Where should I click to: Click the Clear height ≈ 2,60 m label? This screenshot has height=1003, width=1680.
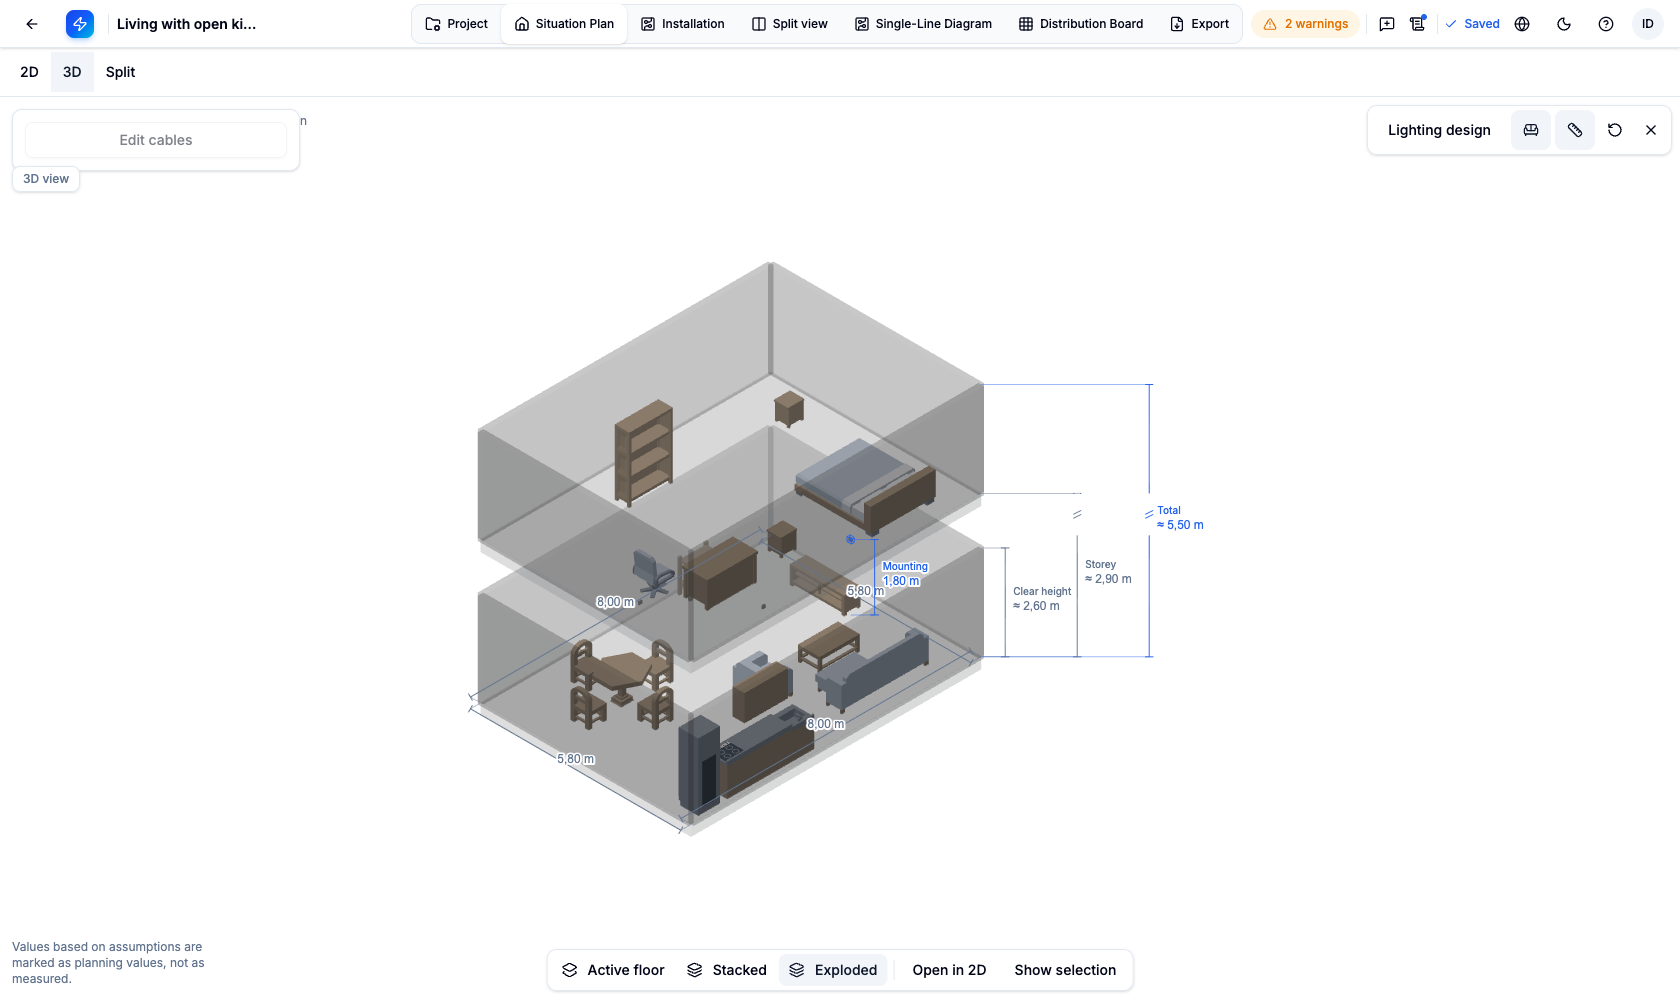coord(1041,598)
